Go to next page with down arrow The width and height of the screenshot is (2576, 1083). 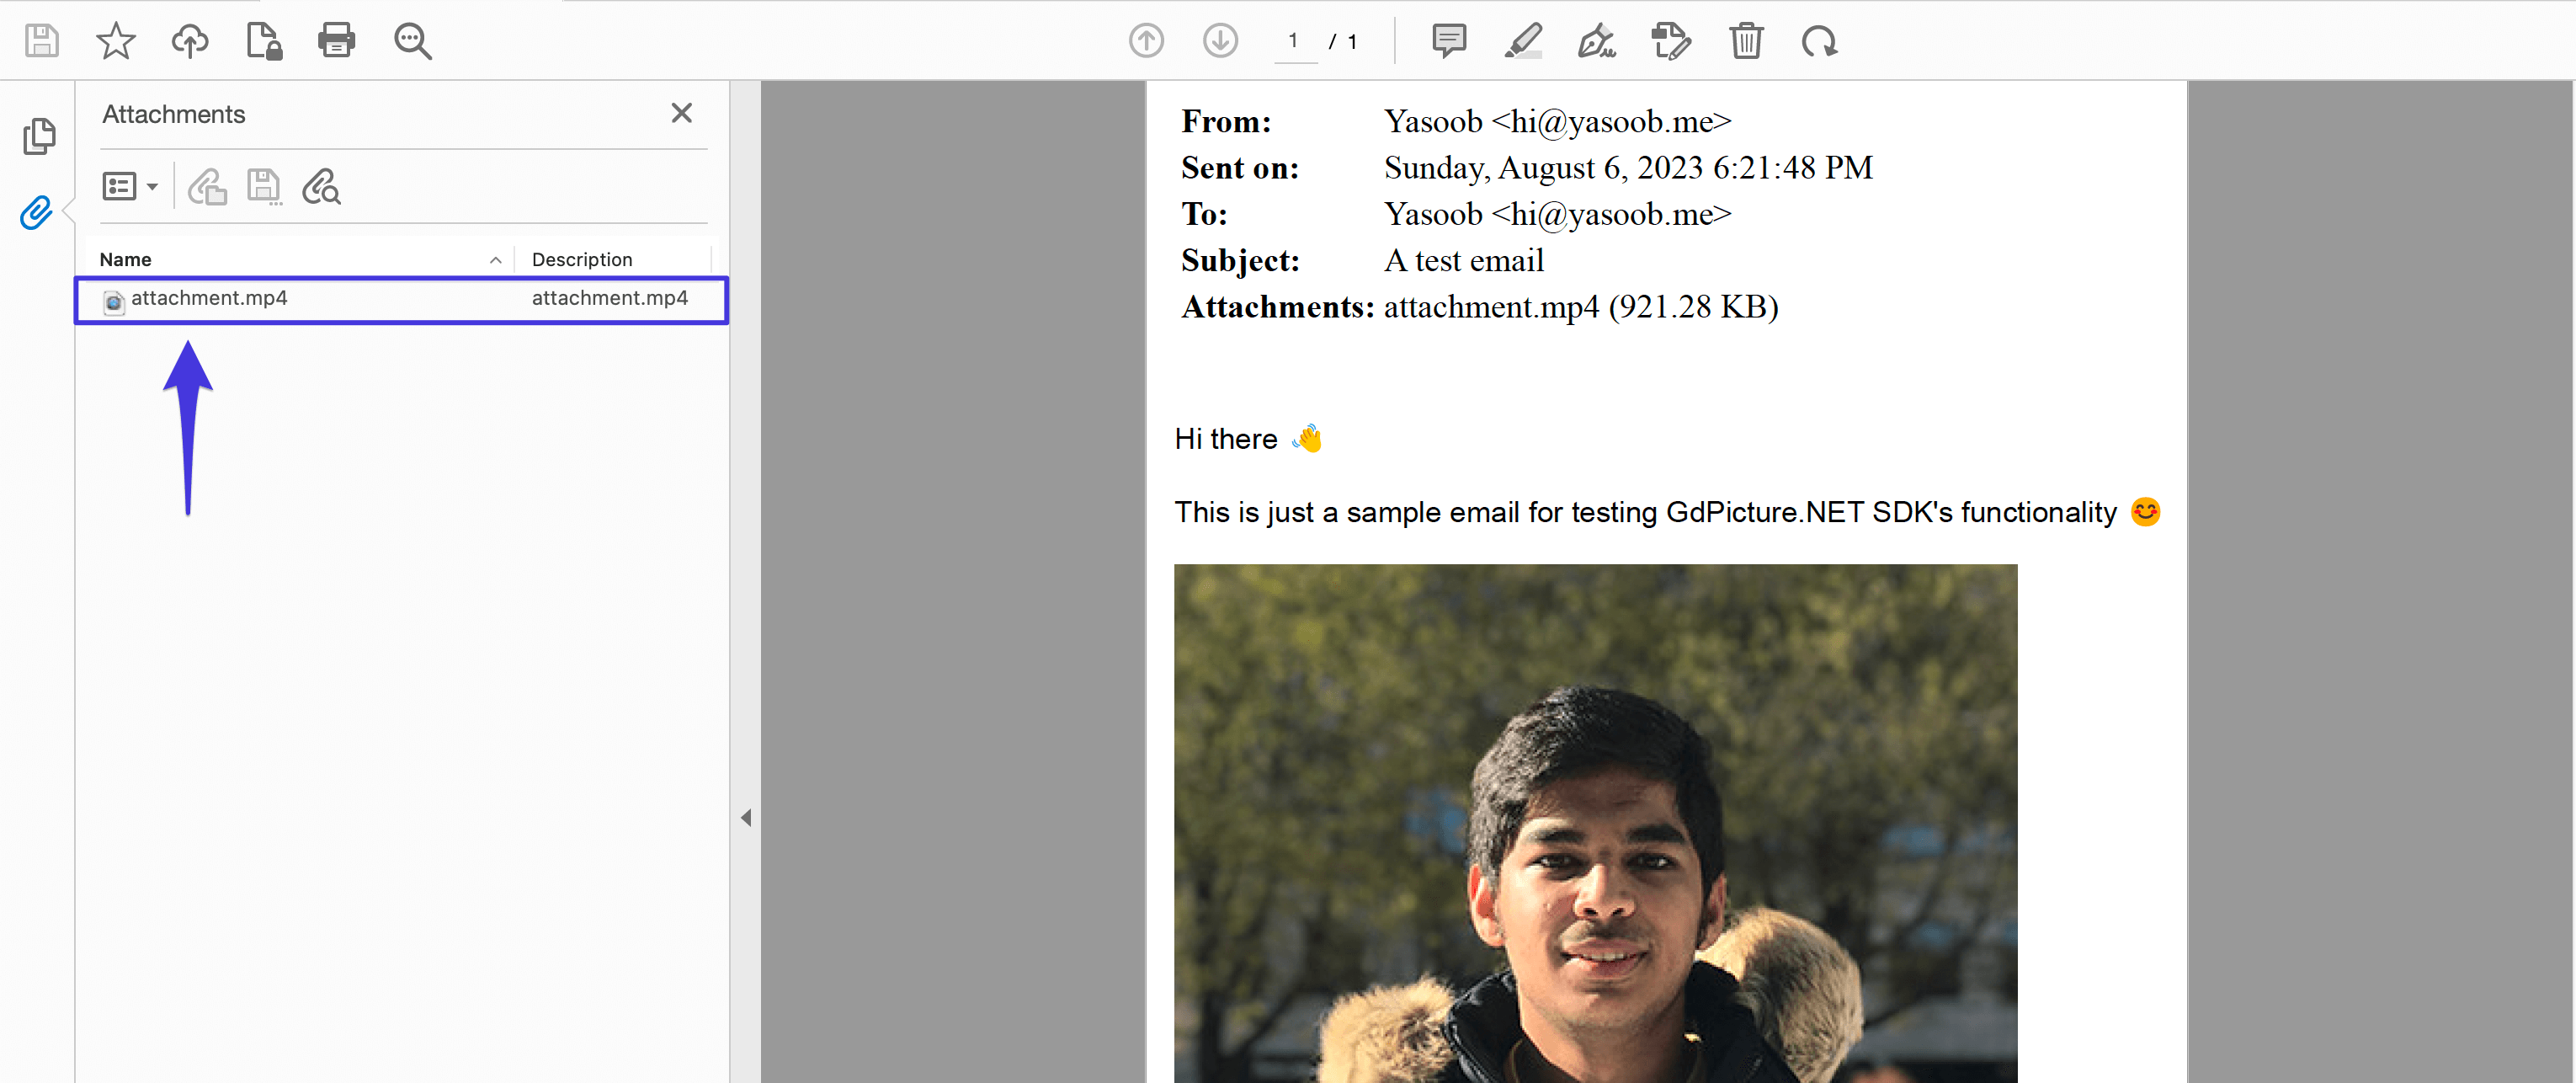(x=1220, y=41)
